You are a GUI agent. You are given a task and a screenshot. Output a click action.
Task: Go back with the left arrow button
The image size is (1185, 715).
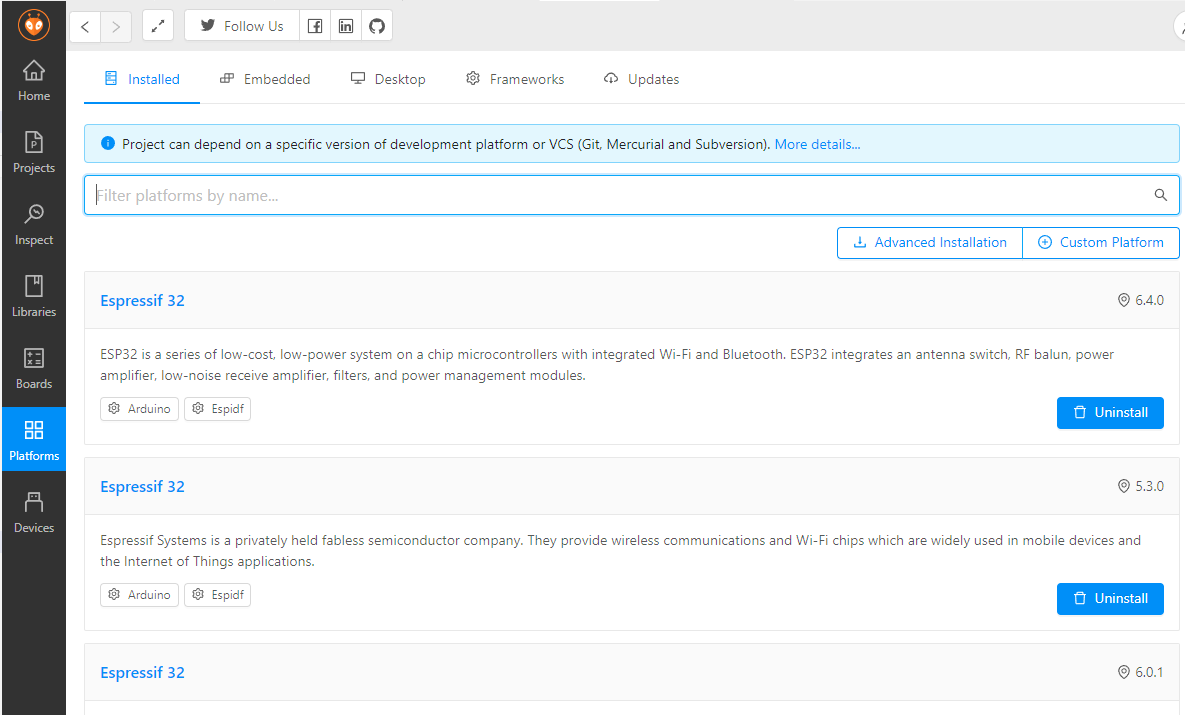point(85,26)
